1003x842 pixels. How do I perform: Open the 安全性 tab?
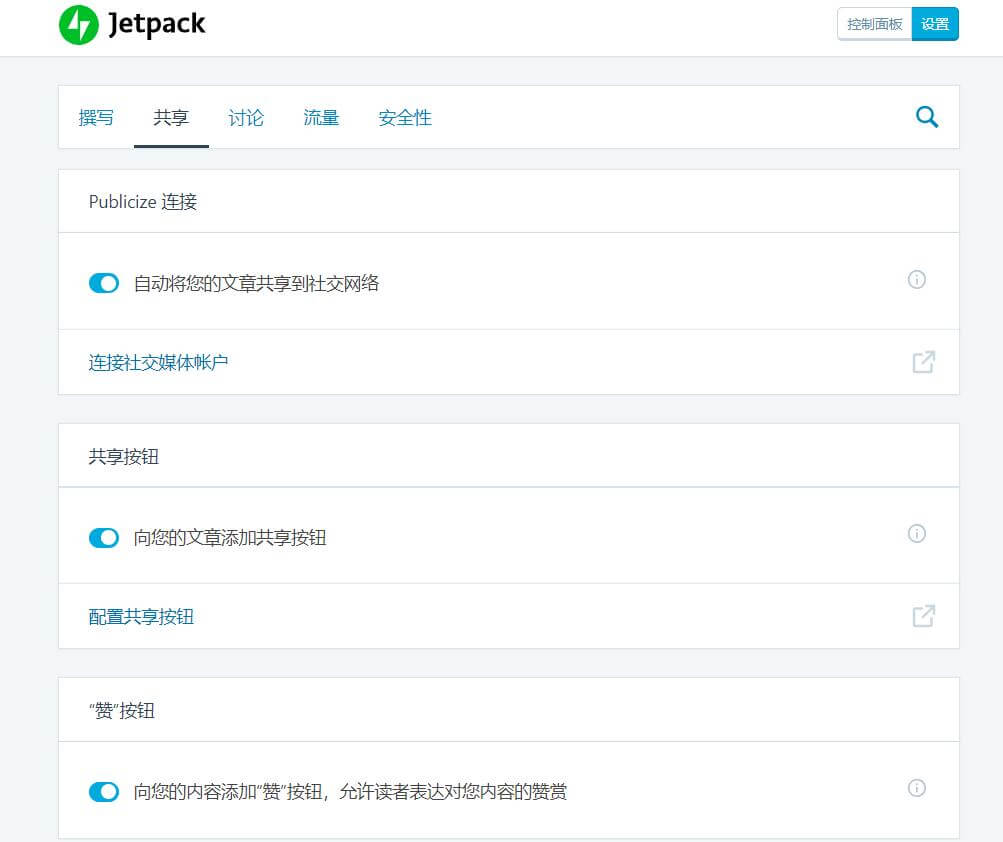click(x=405, y=118)
